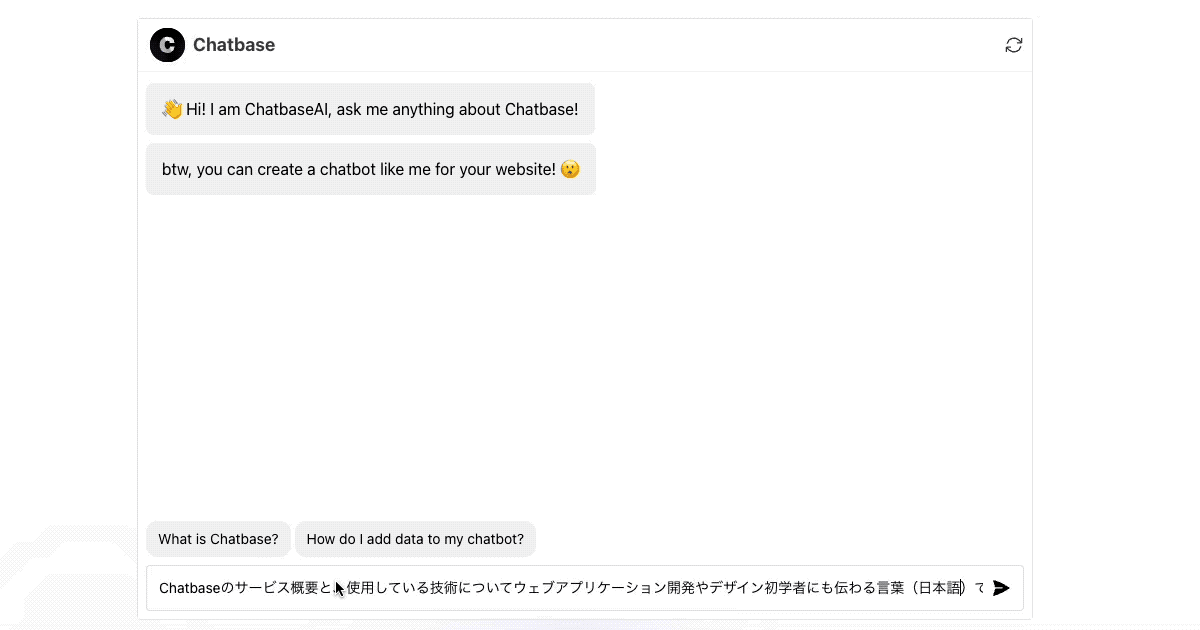Ask the preset question about adding data

pyautogui.click(x=415, y=538)
